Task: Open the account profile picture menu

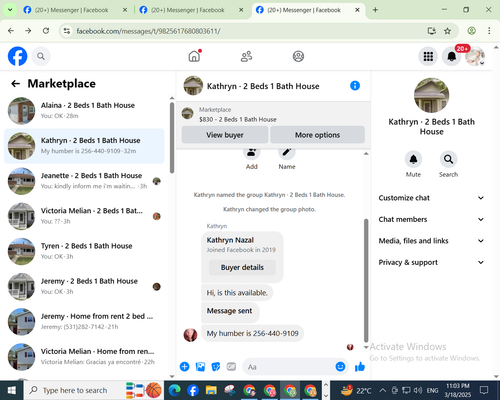Action: click(x=475, y=56)
